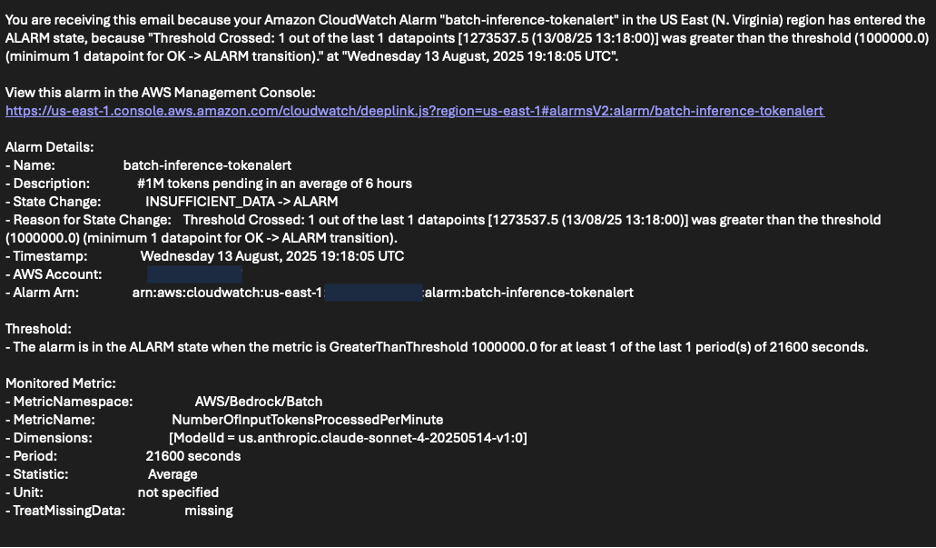This screenshot has height=548, width=936.
Task: Click the alarm name value batch-inference-tokenalert
Action: pyautogui.click(x=207, y=165)
